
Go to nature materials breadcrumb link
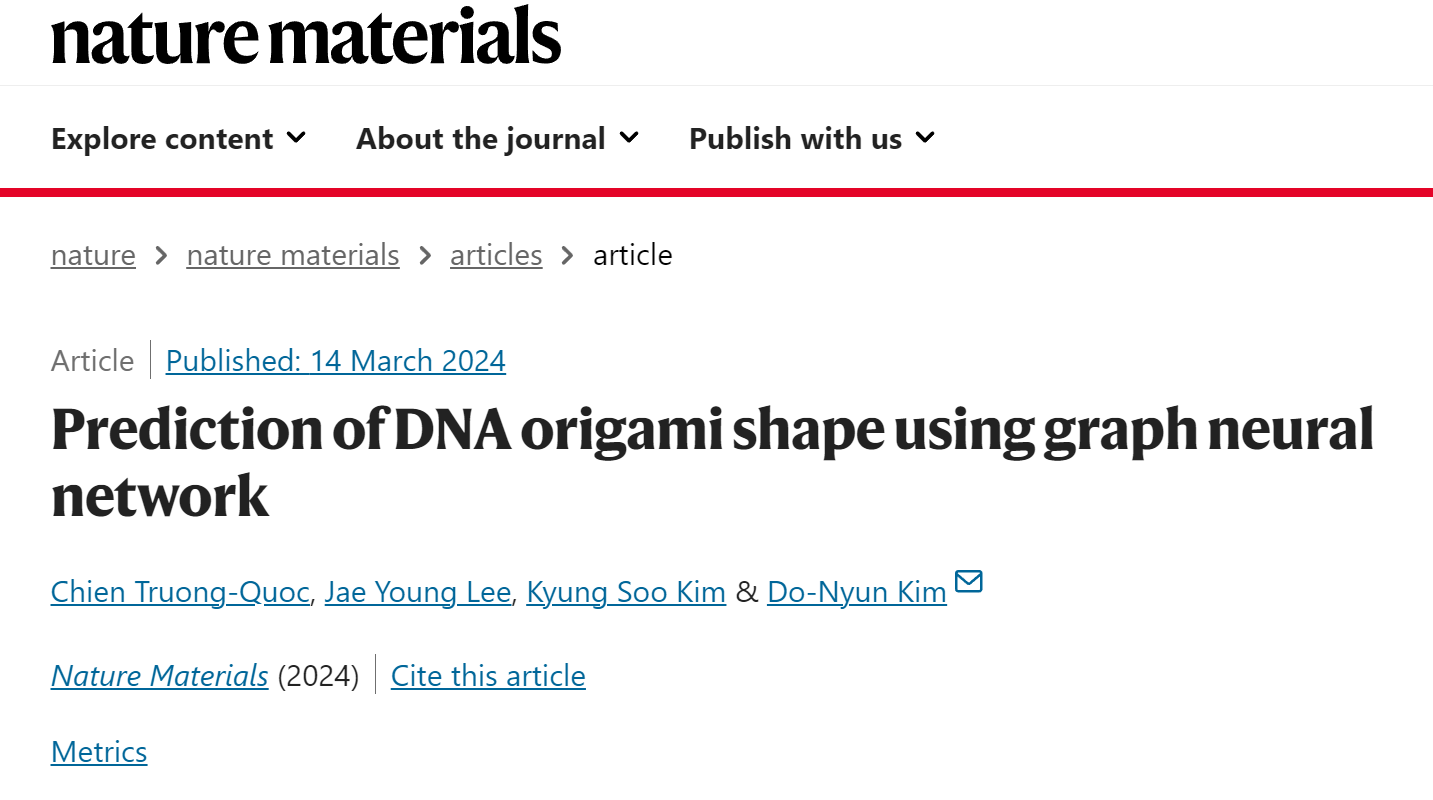(293, 255)
